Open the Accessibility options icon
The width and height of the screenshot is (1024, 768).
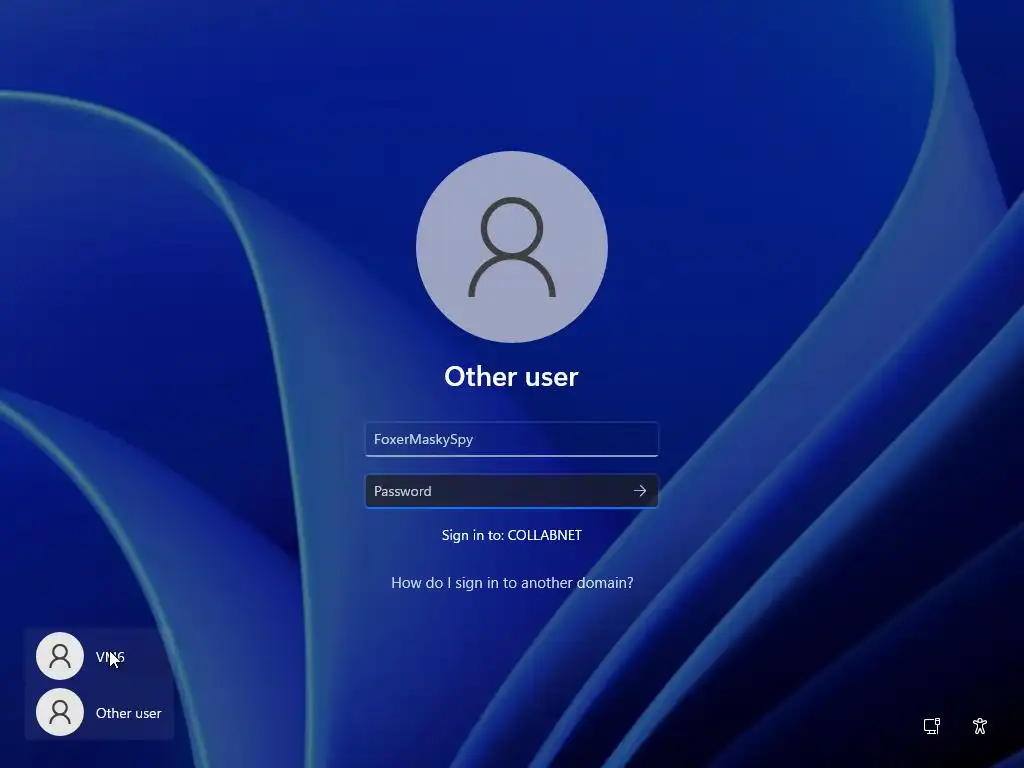(980, 726)
